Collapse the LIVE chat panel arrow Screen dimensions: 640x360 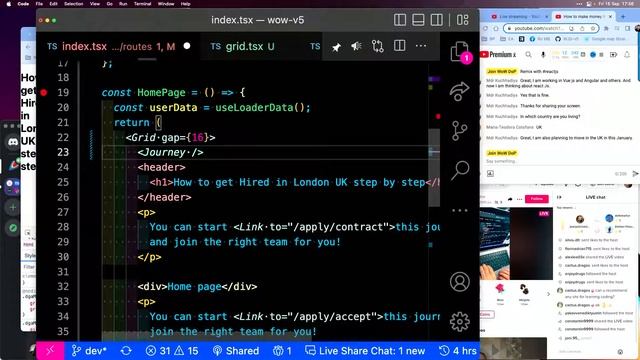[x=559, y=197]
